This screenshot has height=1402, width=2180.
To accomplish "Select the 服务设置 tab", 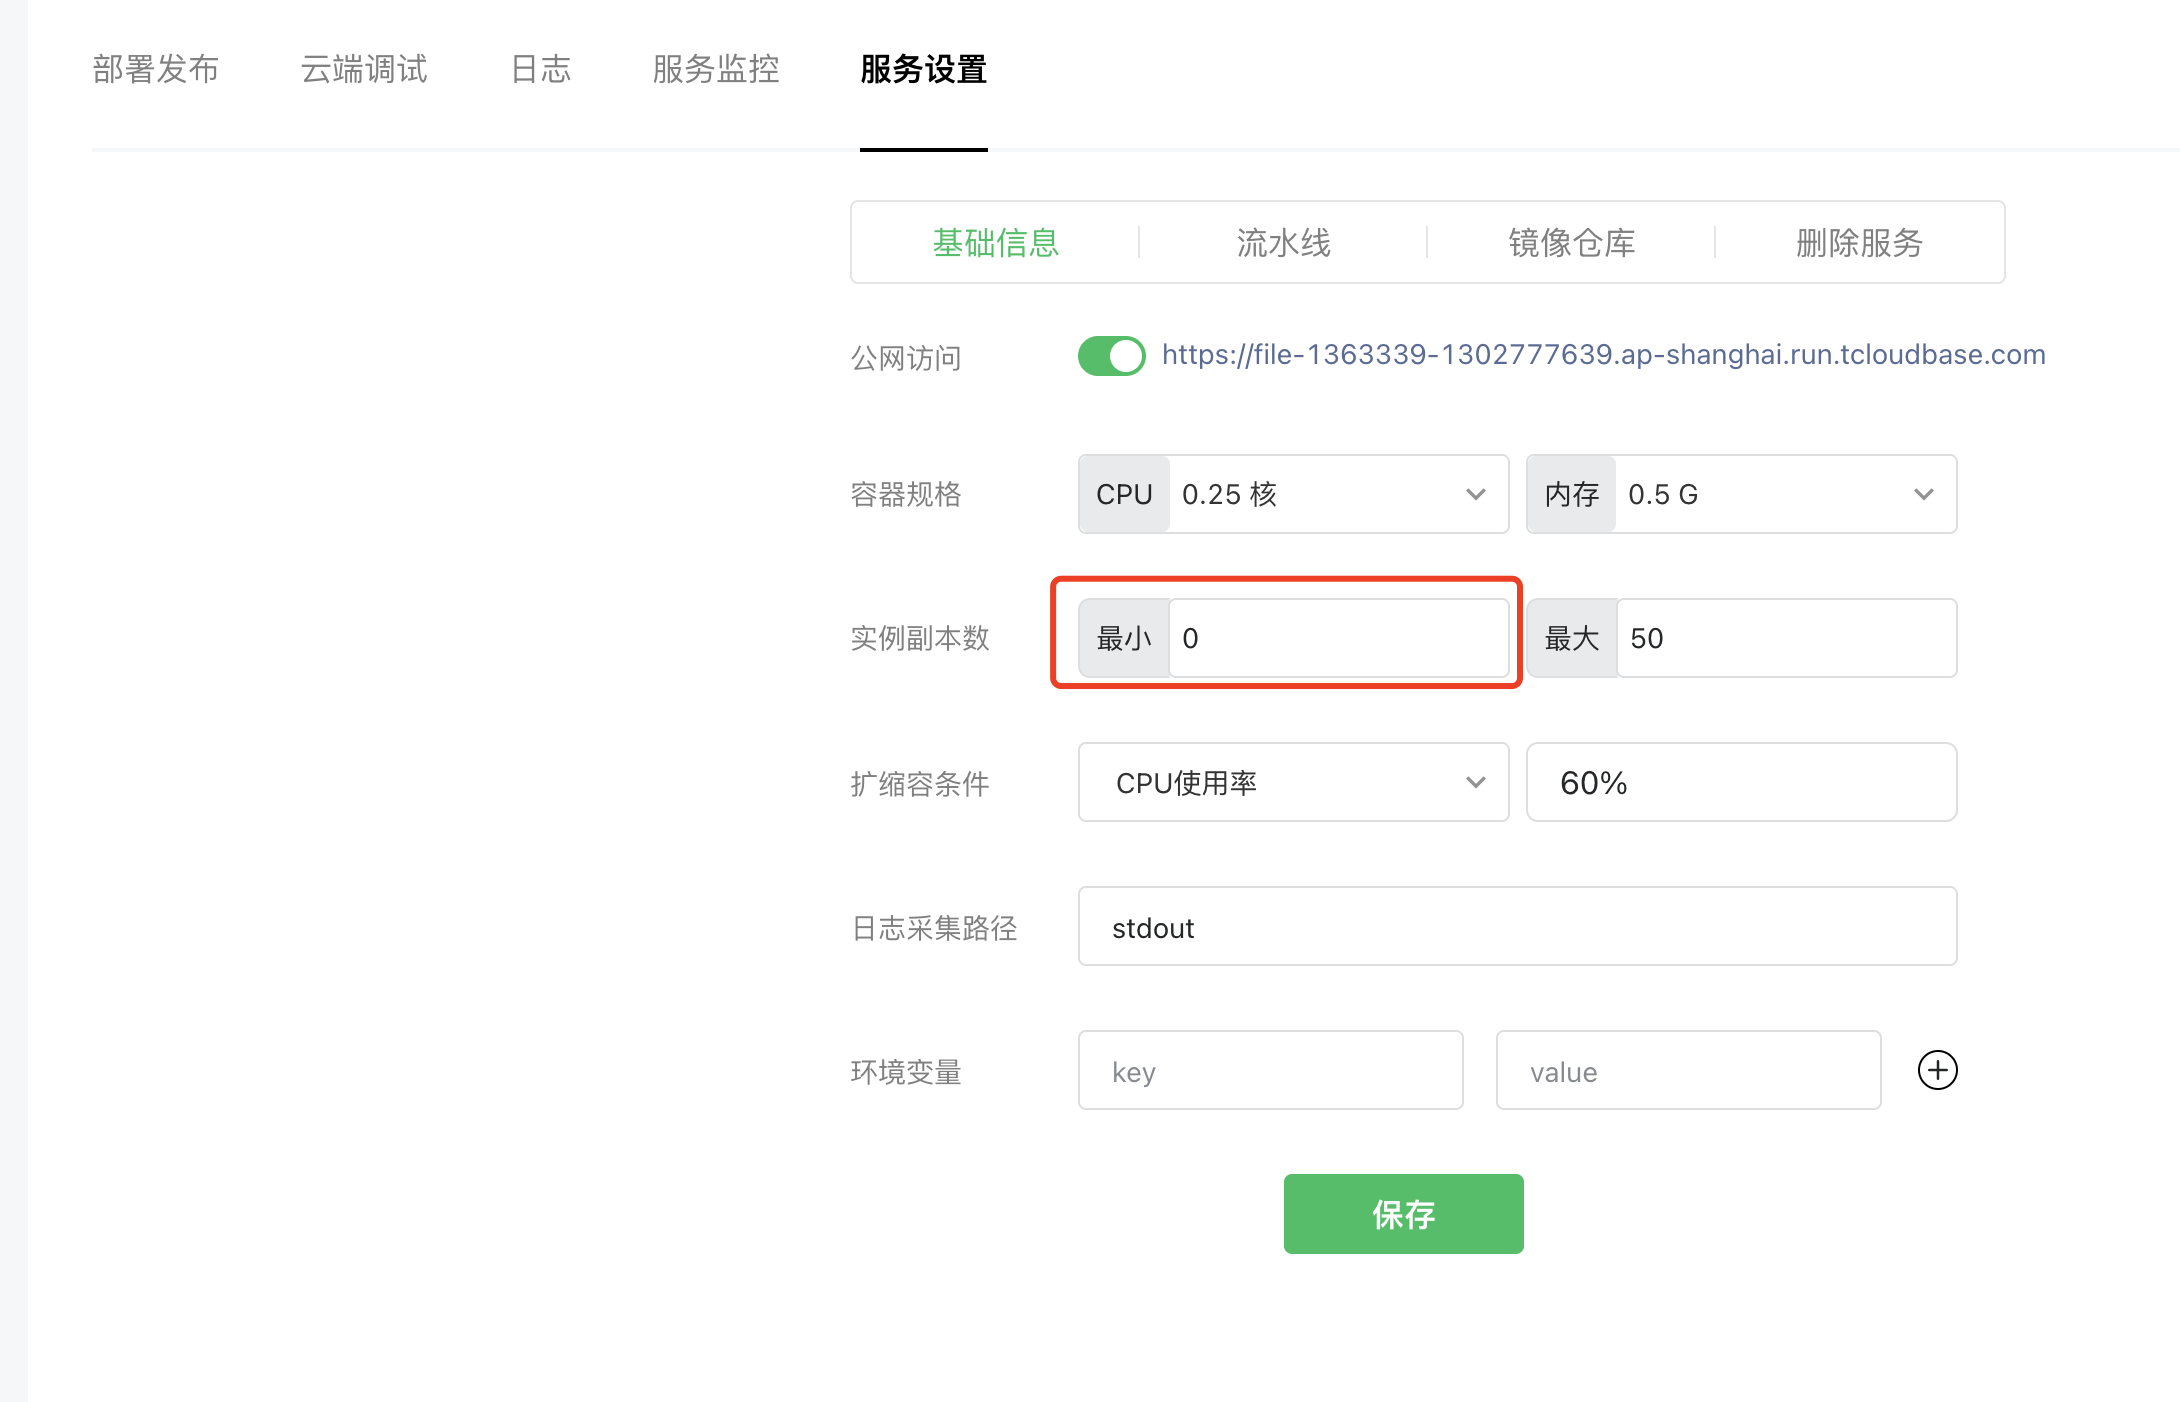I will click(x=923, y=69).
